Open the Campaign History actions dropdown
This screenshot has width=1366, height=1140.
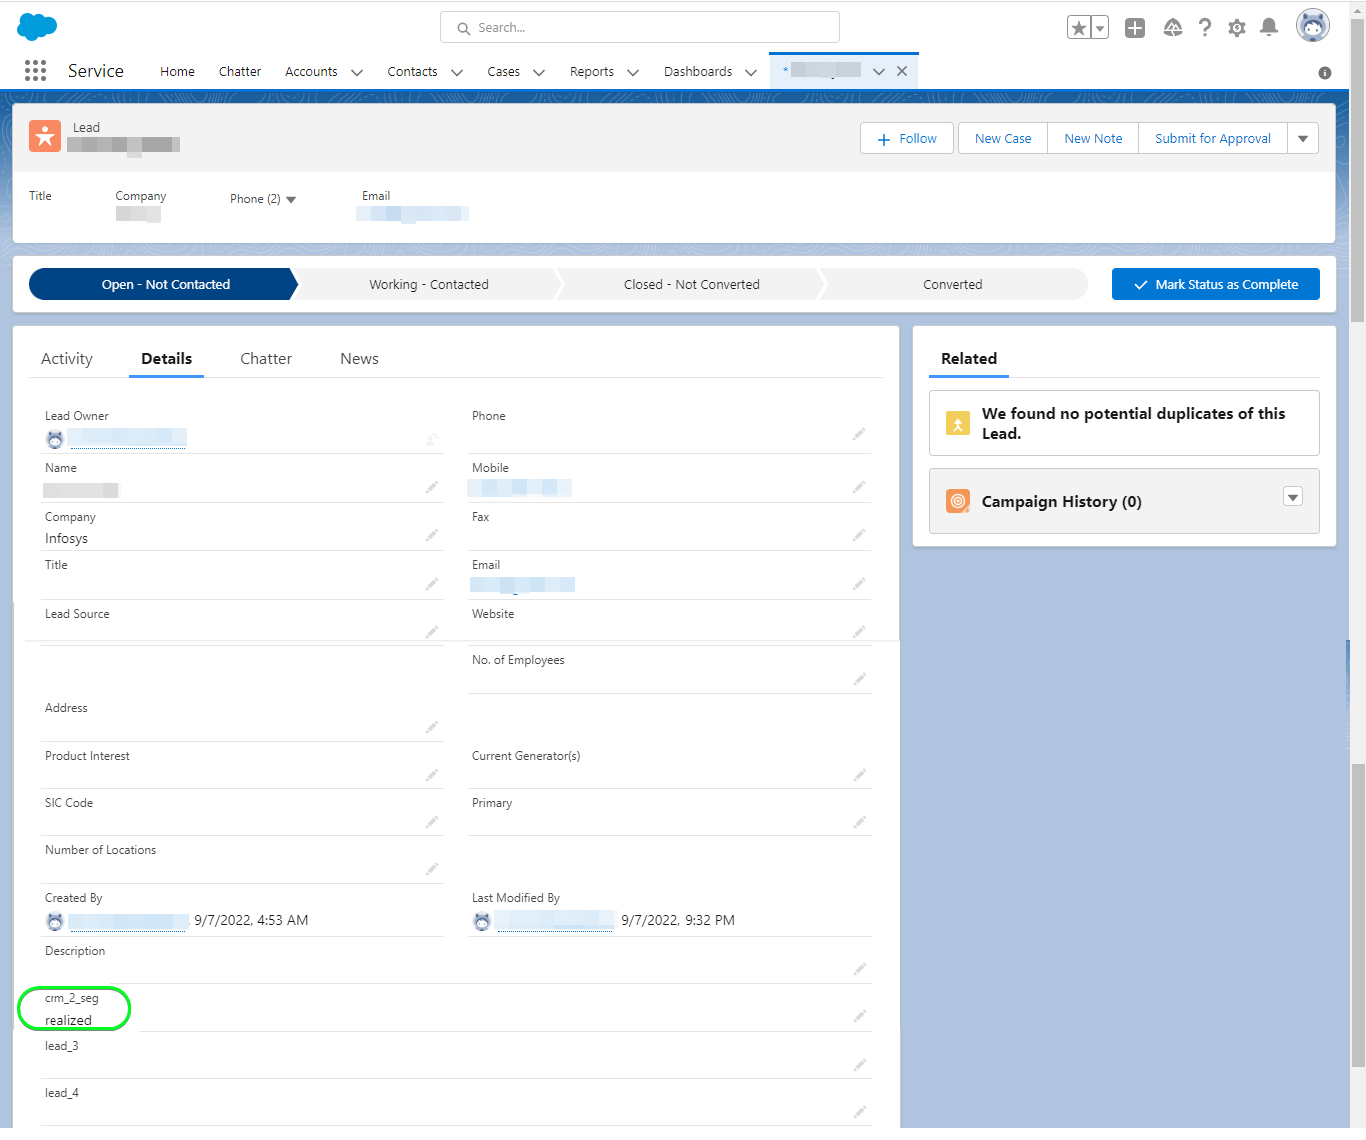point(1293,497)
